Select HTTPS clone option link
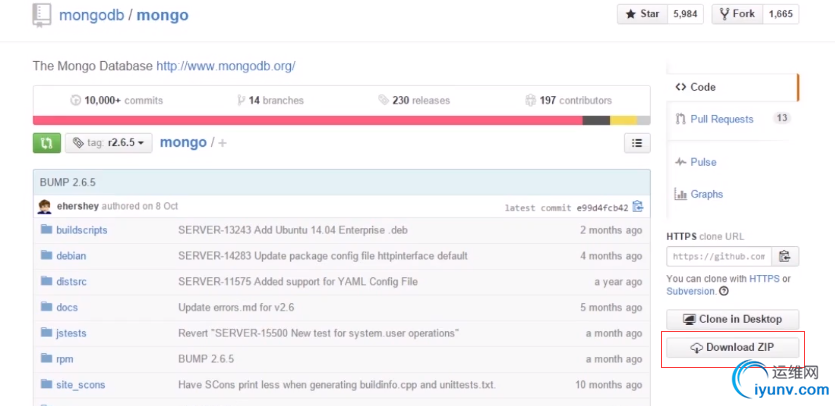 point(764,279)
